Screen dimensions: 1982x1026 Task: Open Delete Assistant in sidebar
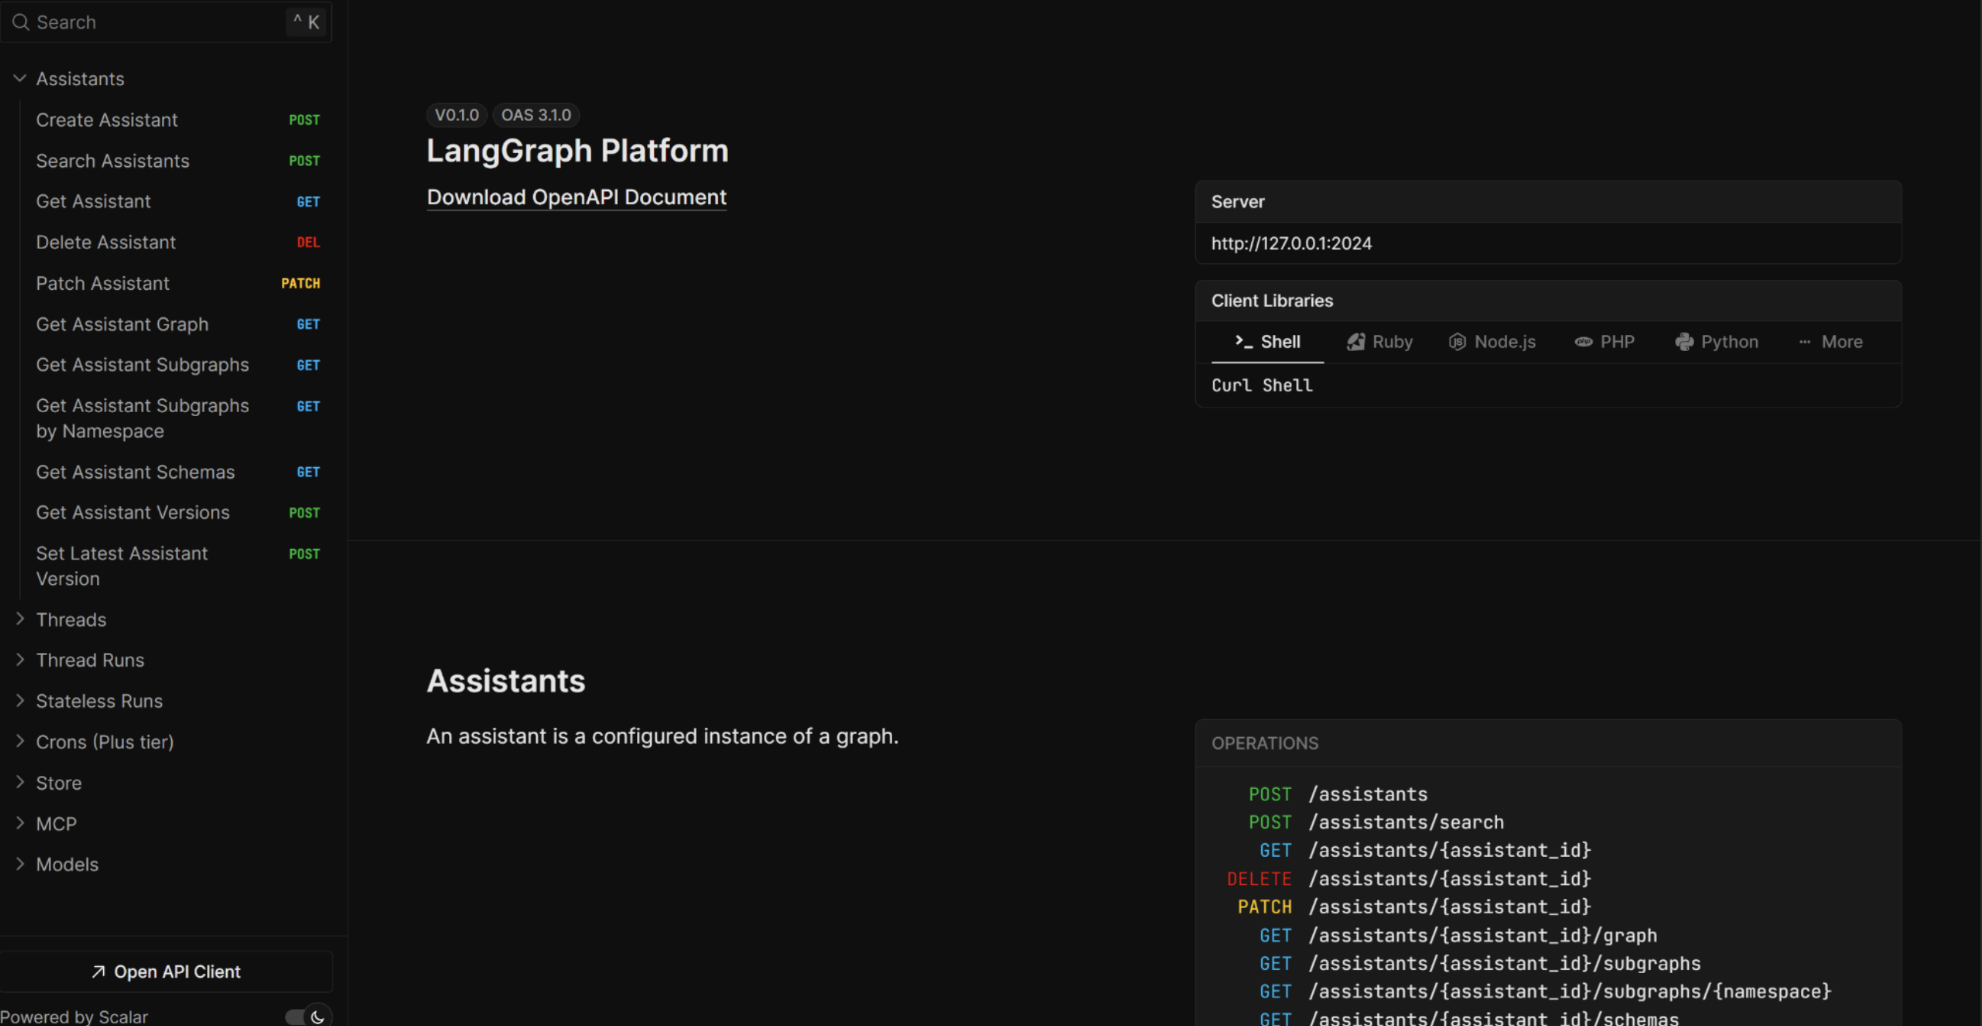176,243
